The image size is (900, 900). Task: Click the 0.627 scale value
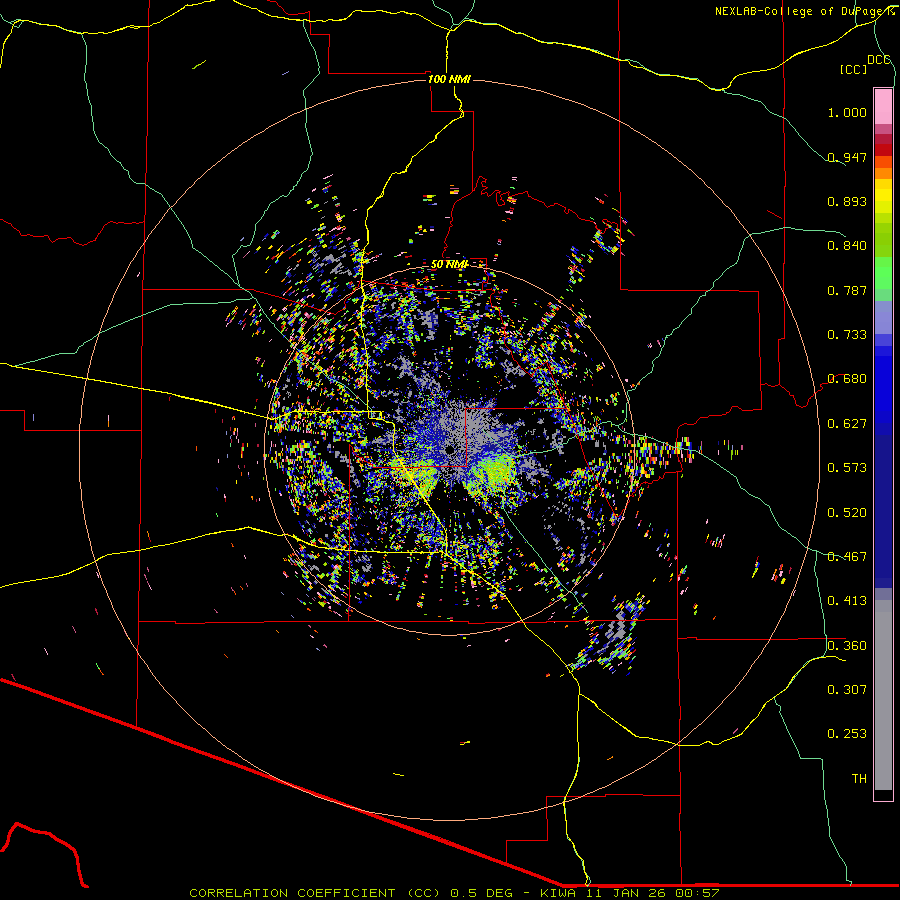point(847,424)
